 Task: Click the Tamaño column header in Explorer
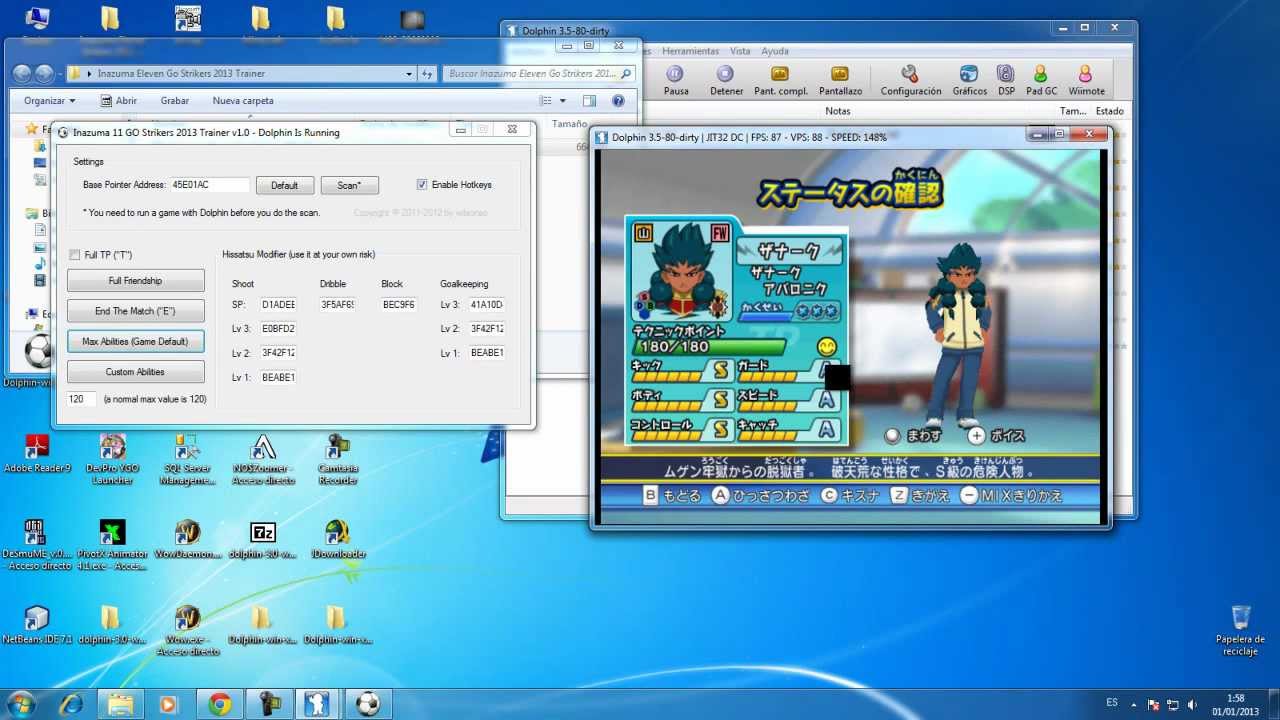click(x=569, y=124)
